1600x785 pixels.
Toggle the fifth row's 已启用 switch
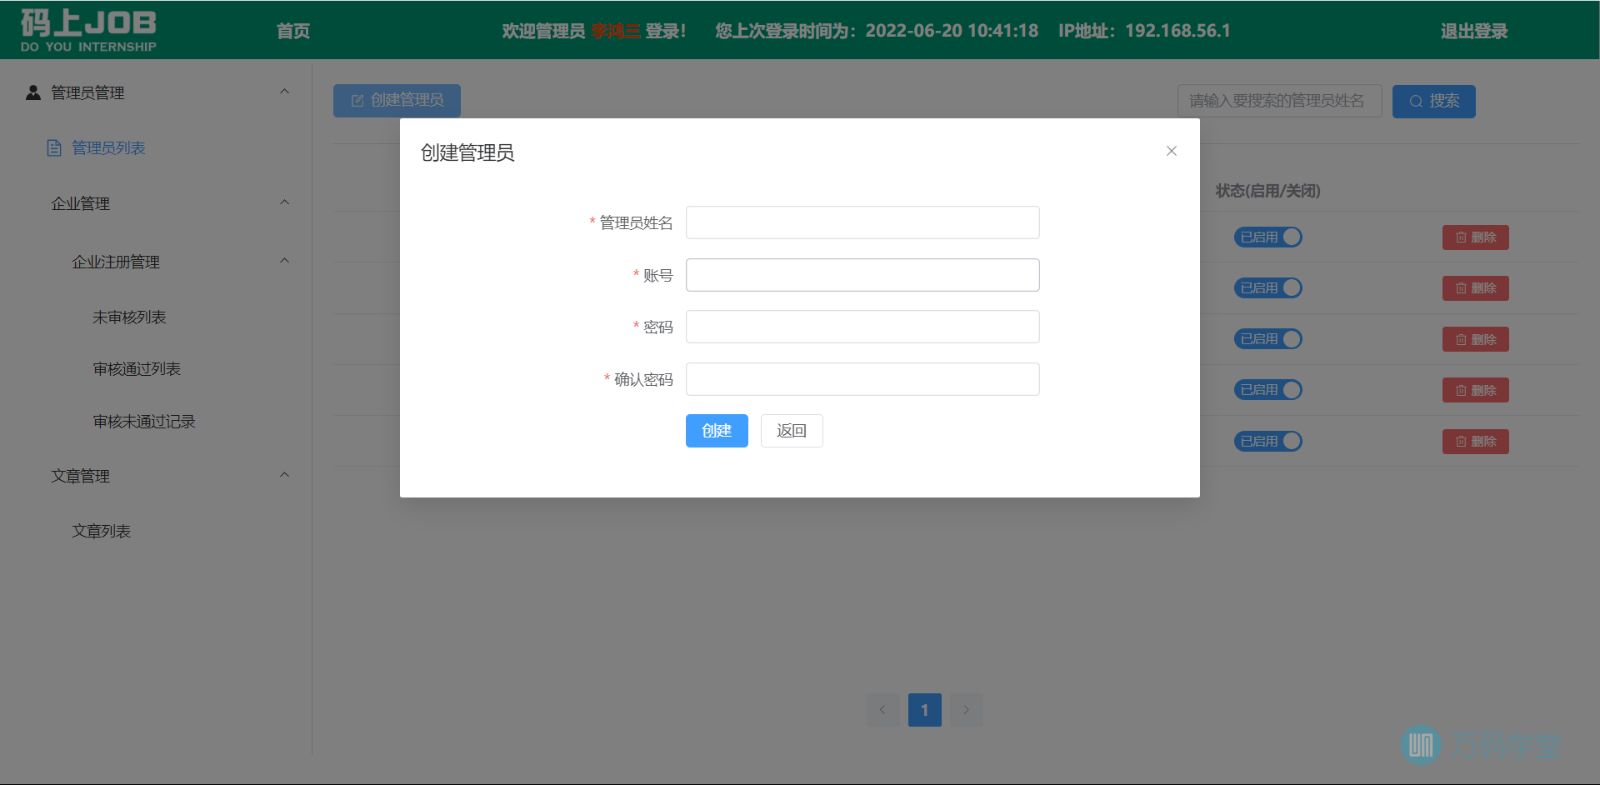[1268, 441]
